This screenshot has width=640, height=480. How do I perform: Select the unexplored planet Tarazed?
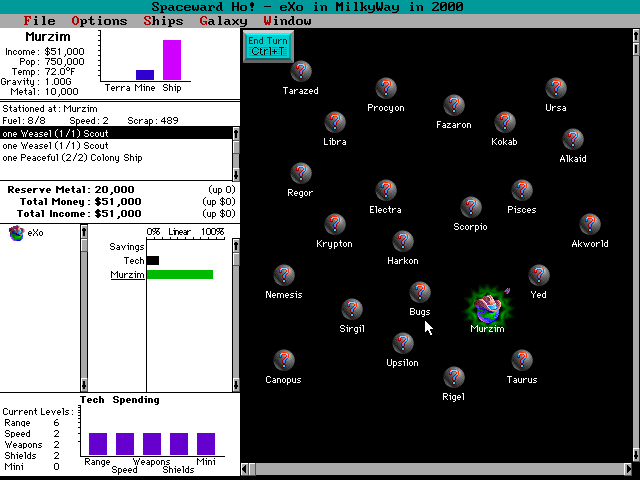pos(301,71)
